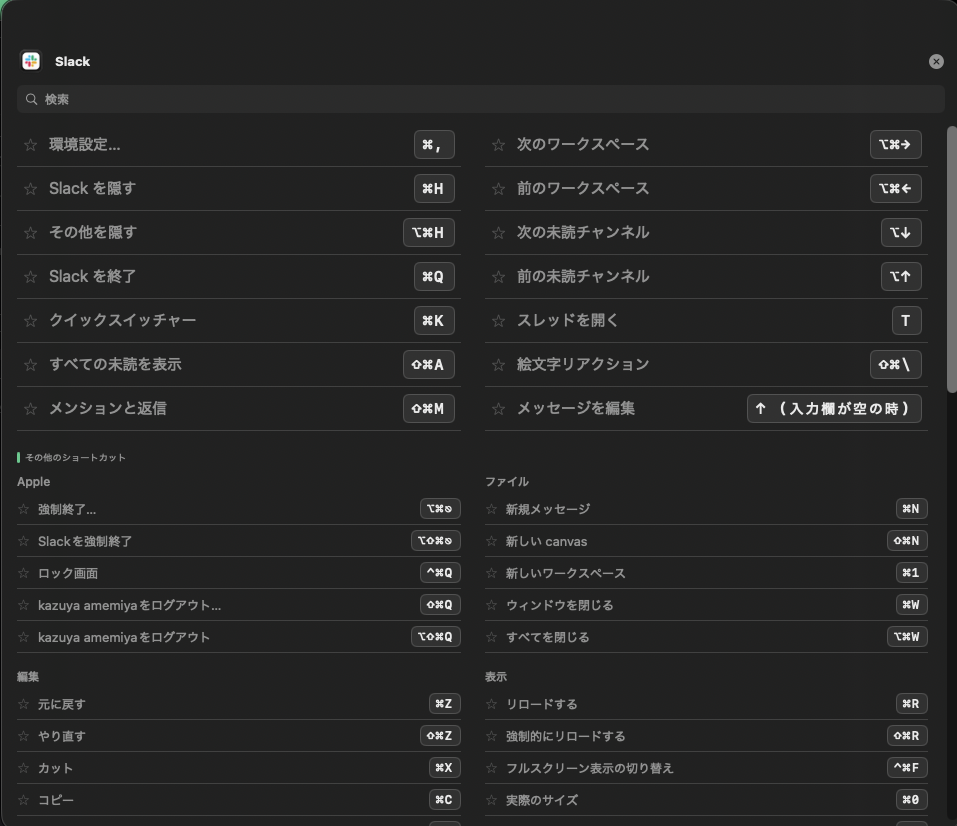The width and height of the screenshot is (957, 826).
Task: Click the その他のショートカット section heading
Action: (75, 457)
